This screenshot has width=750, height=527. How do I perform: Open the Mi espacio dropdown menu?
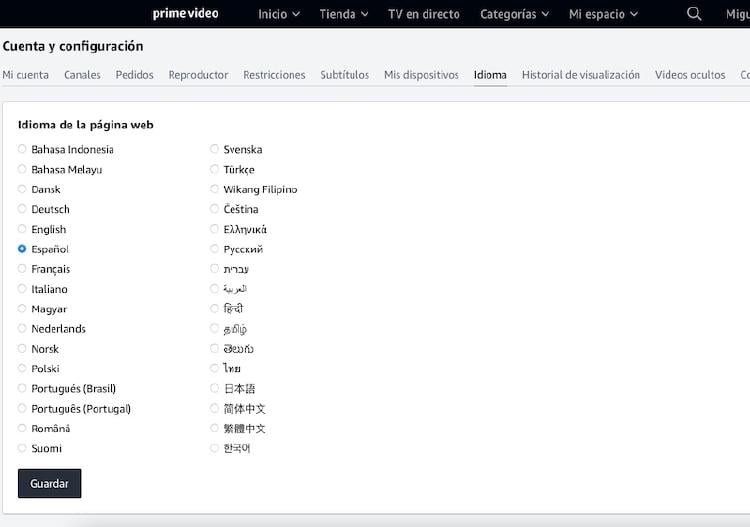point(610,14)
